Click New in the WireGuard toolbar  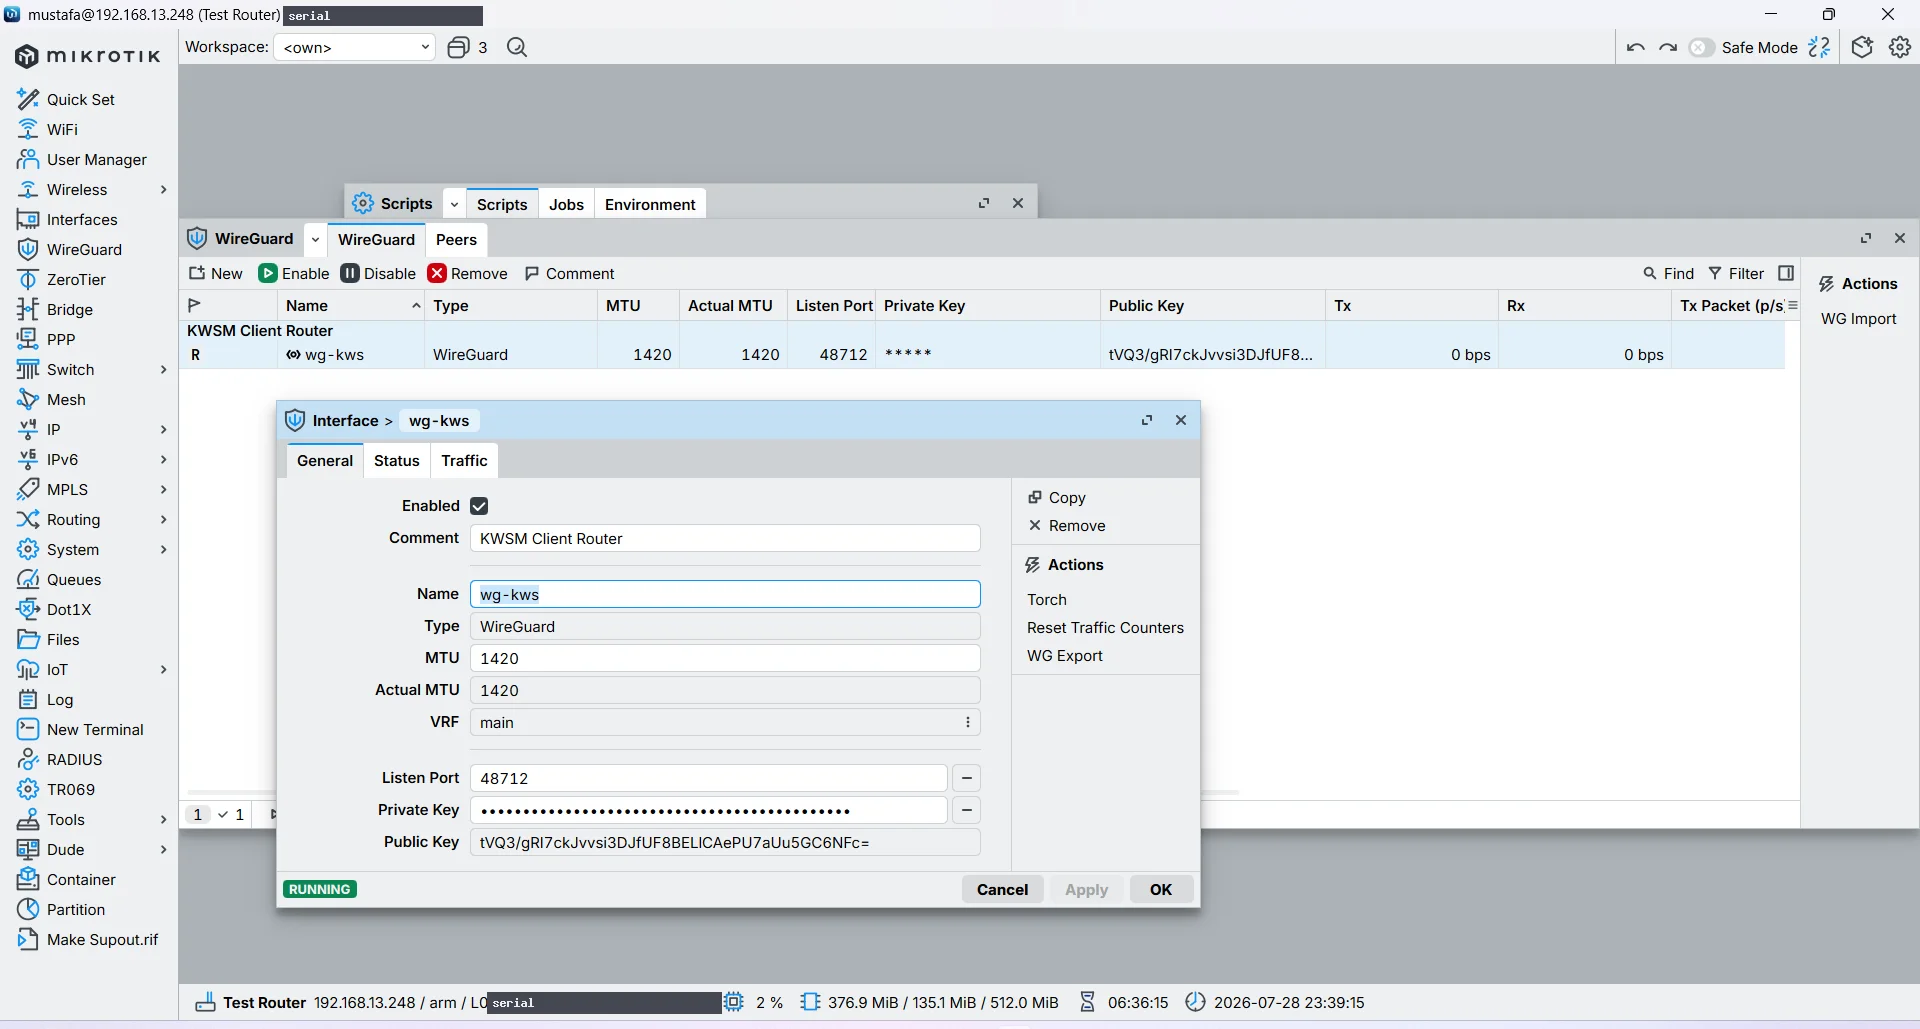(216, 273)
